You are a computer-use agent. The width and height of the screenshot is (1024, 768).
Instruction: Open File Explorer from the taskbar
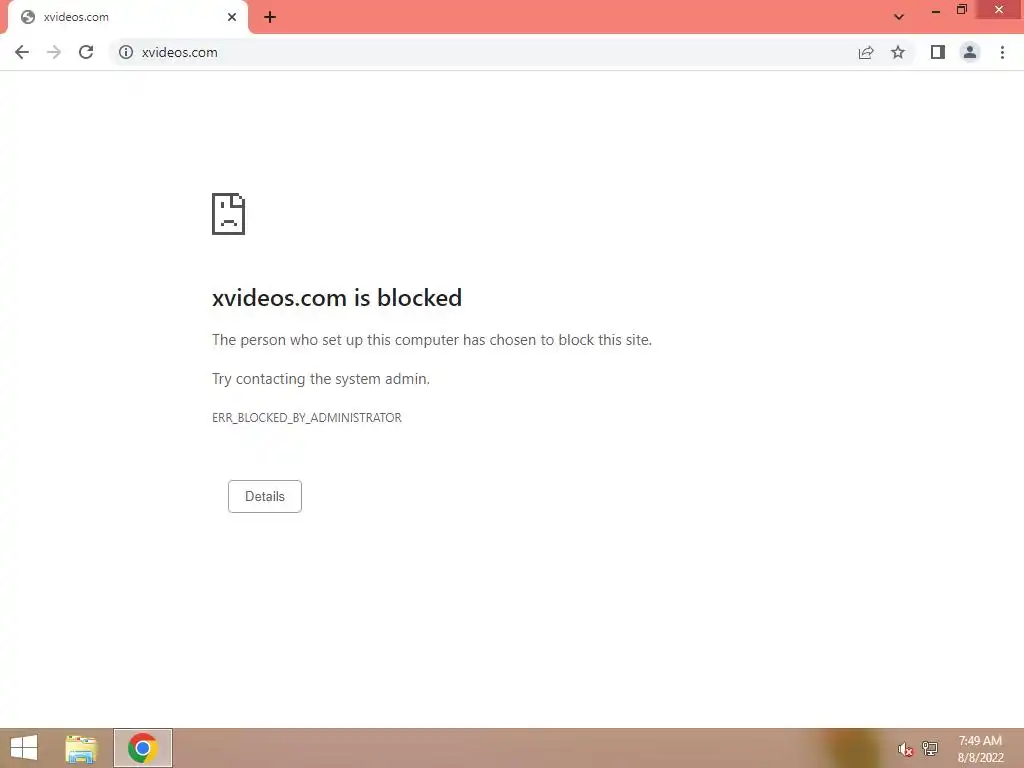pos(81,748)
